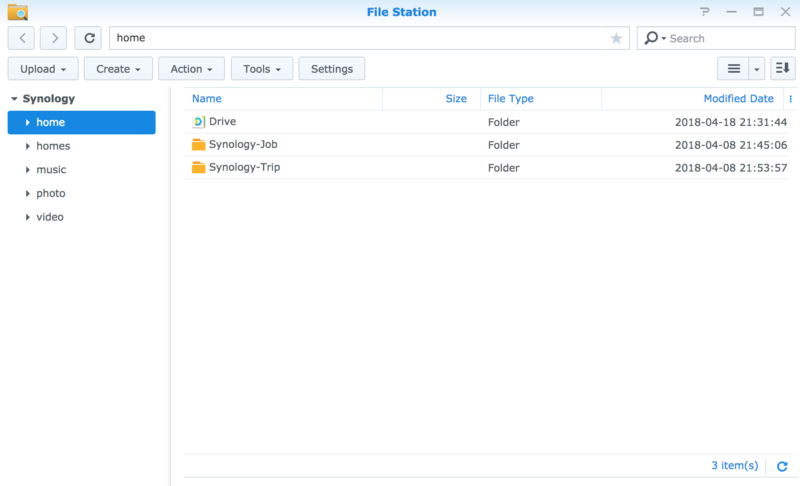Reload folder using toolbar refresh button
Screen dimensions: 800x486
pyautogui.click(x=88, y=38)
